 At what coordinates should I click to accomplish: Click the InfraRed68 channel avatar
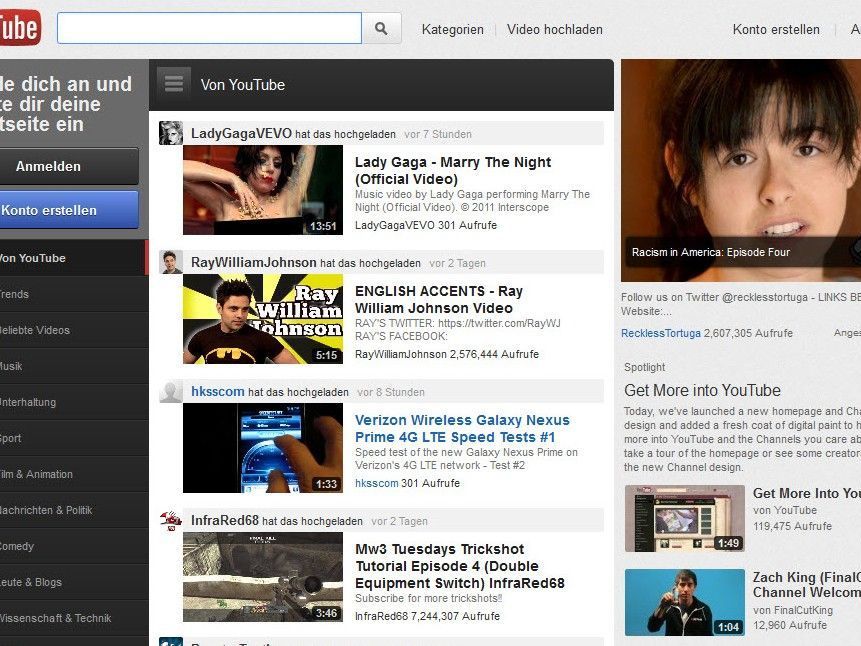(171, 521)
